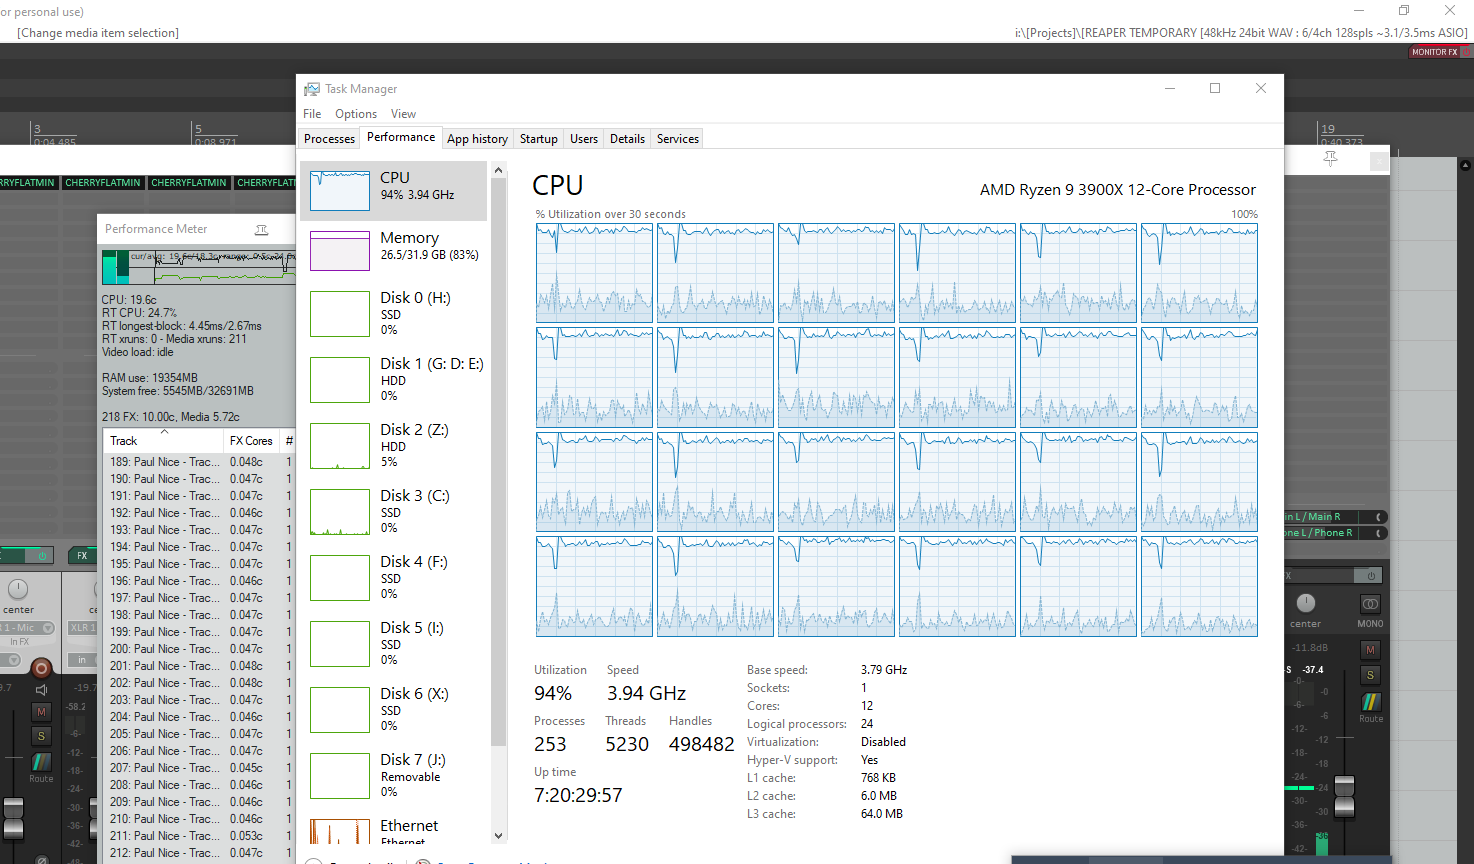Sort Performance Meter list by FX Cores column
Image resolution: width=1474 pixels, height=864 pixels.
251,441
